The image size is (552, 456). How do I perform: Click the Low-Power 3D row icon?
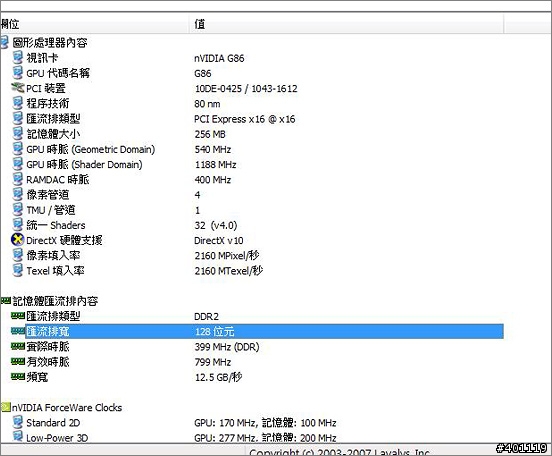[x=18, y=437]
